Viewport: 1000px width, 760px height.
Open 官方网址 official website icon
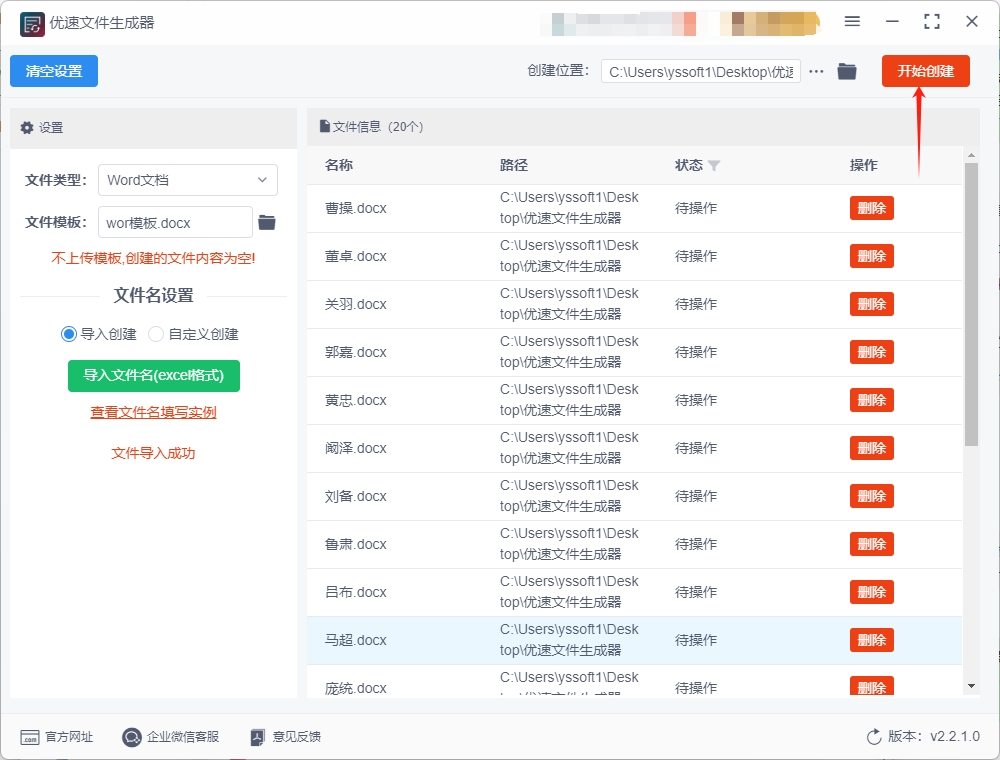coord(30,737)
